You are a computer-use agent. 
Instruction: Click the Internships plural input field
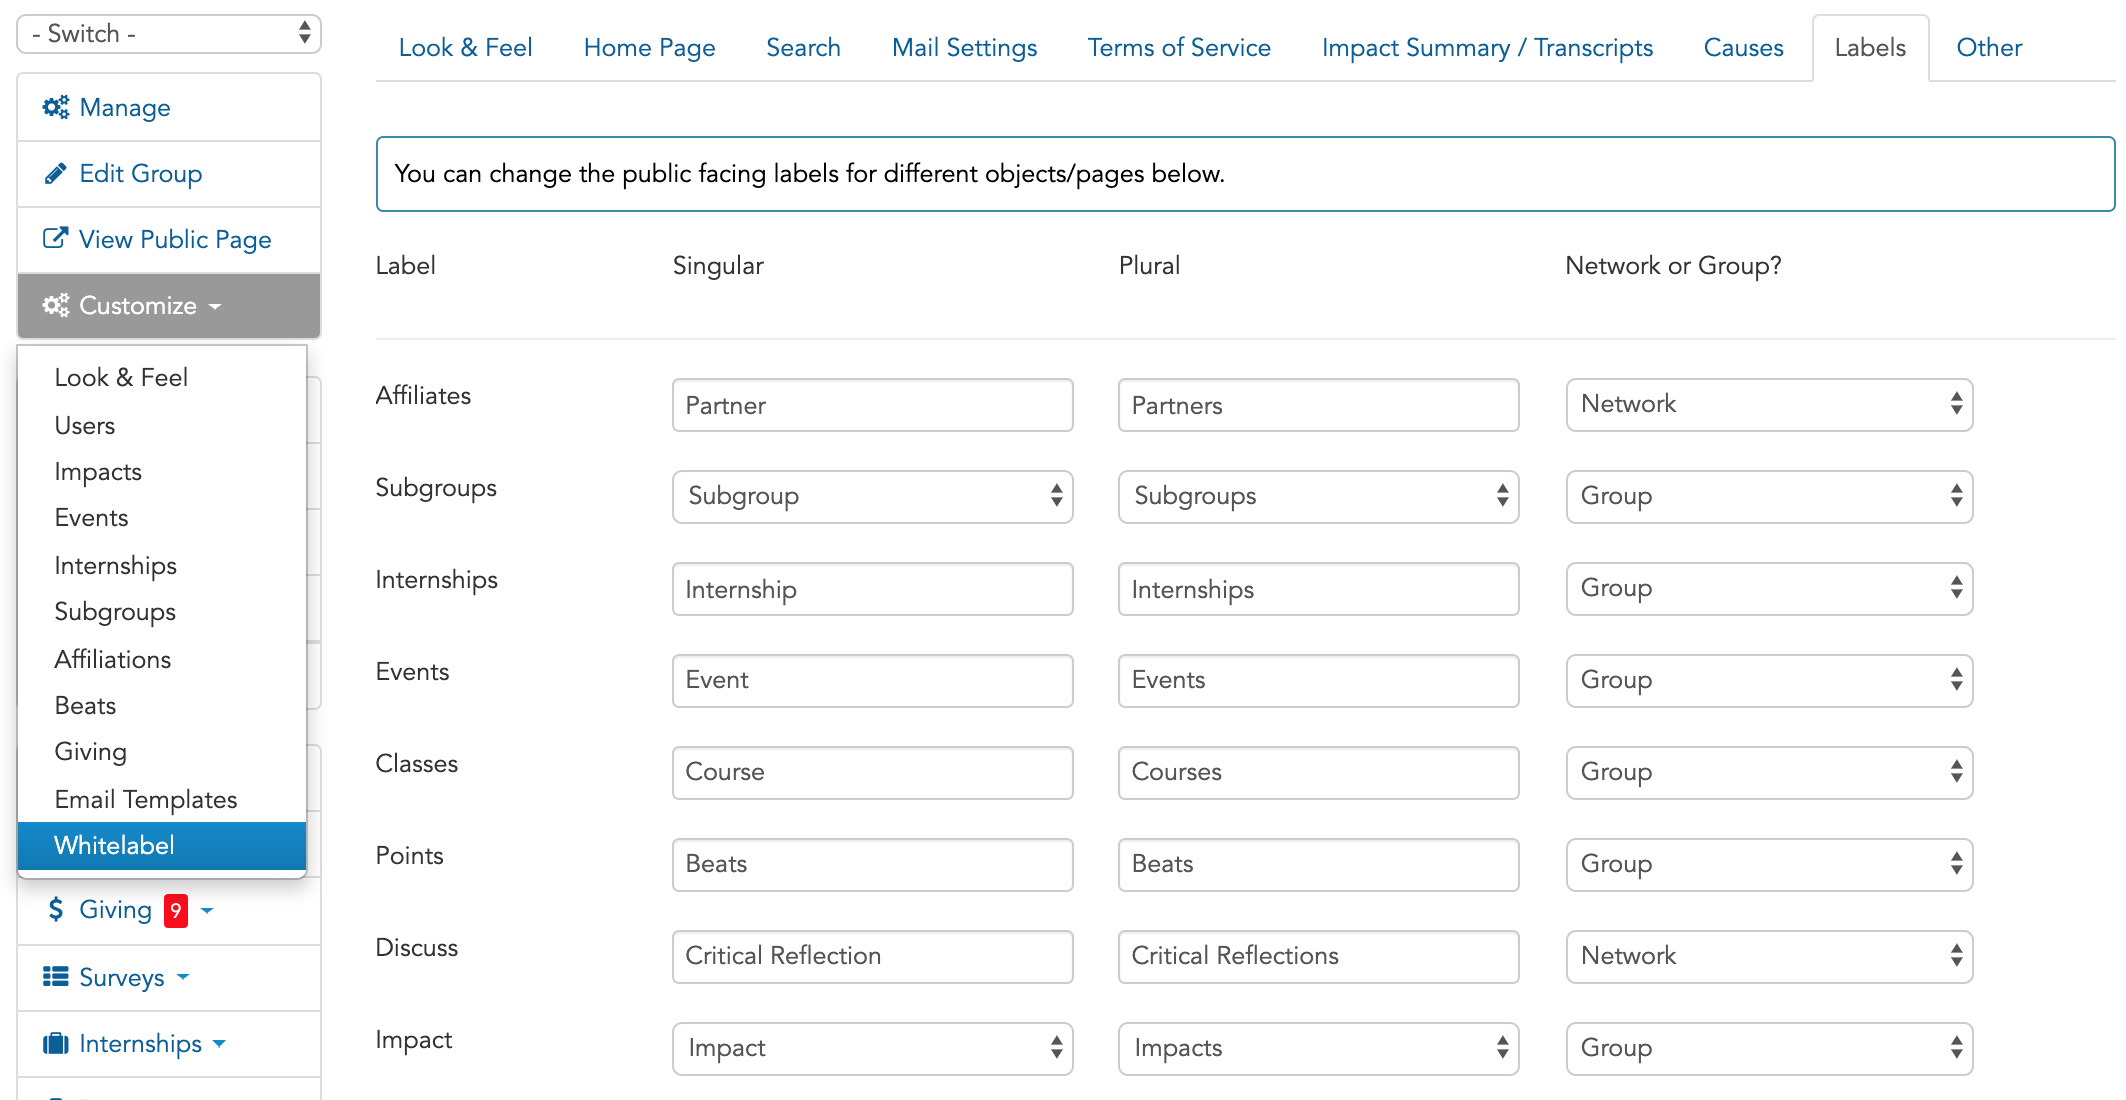coord(1319,589)
